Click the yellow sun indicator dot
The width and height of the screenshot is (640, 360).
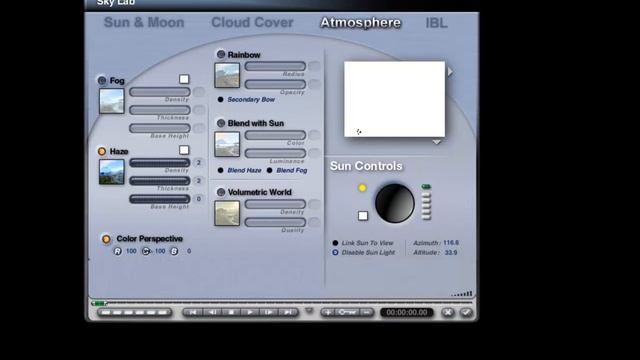(x=362, y=188)
